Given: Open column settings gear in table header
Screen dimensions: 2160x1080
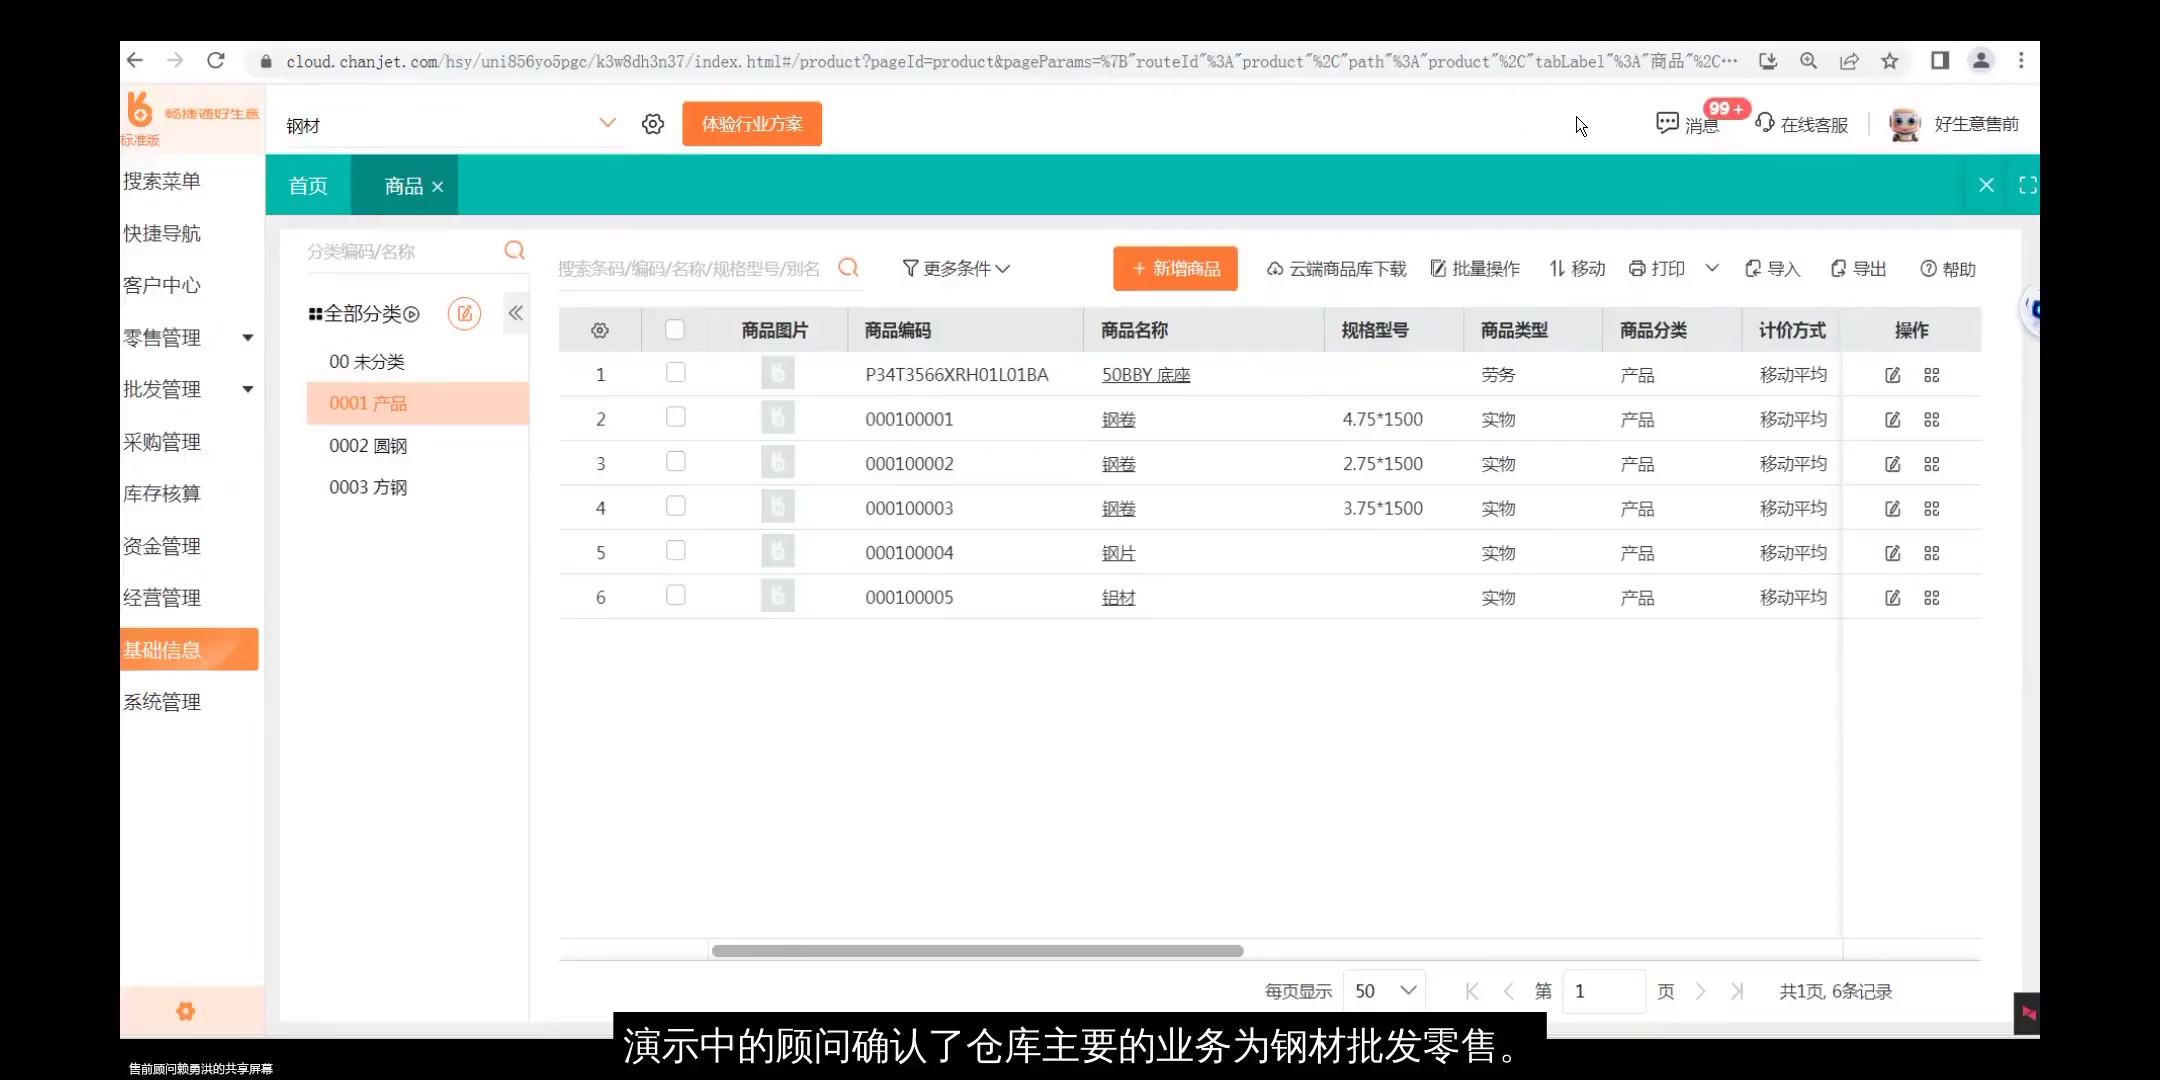Looking at the screenshot, I should point(599,329).
